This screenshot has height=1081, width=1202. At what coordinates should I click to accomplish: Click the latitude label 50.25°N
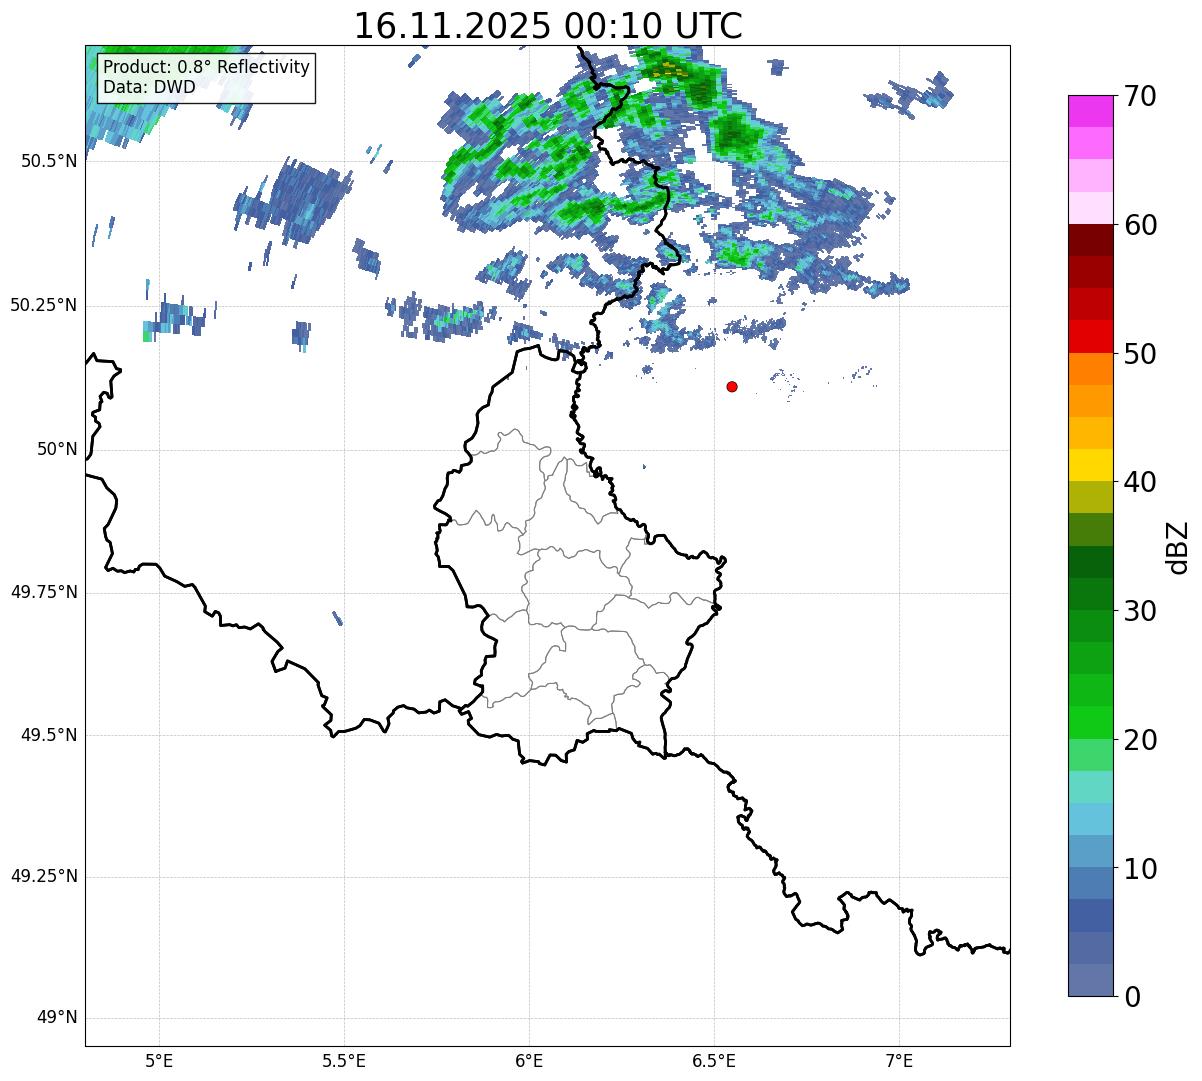(44, 305)
